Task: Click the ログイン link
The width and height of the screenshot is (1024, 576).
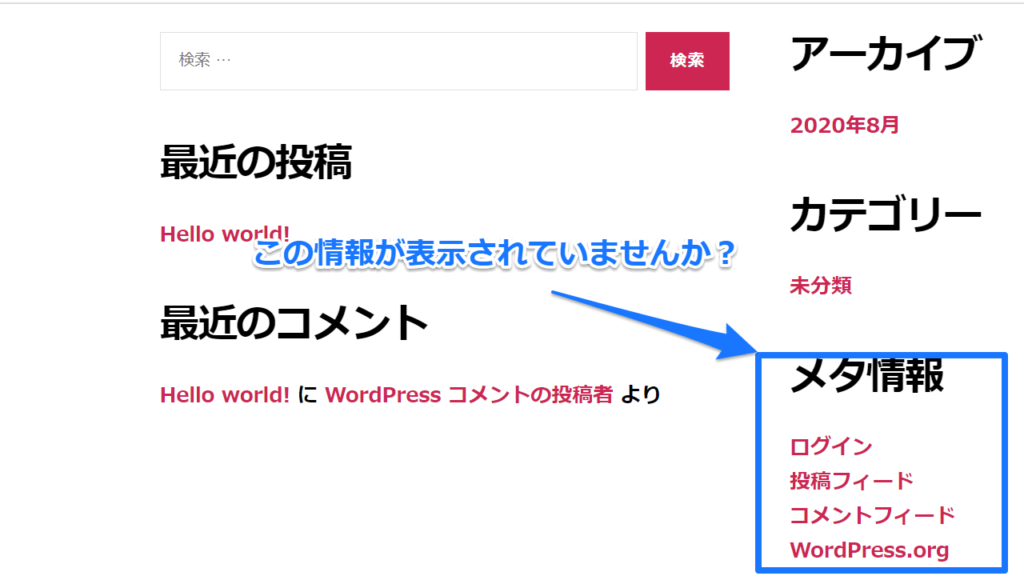Action: pos(830,447)
